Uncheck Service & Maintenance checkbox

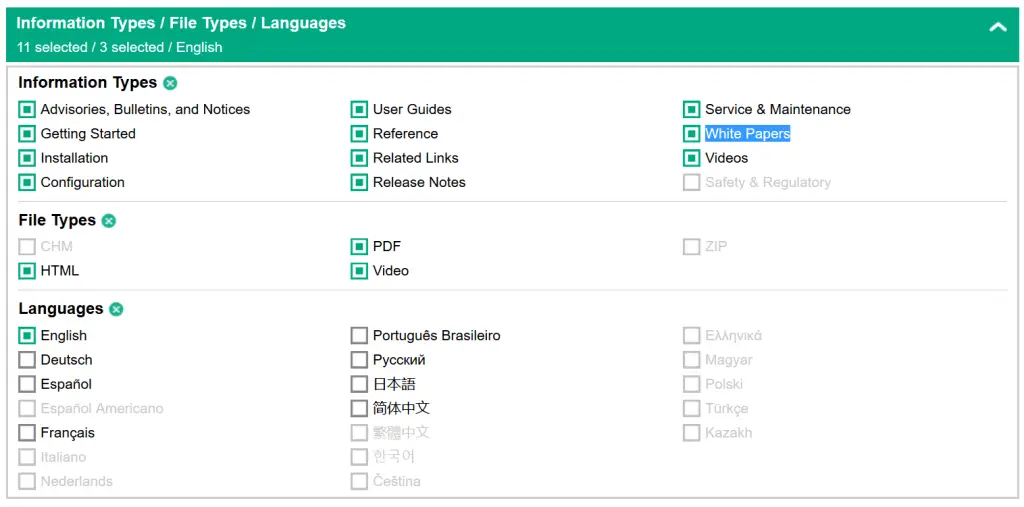tap(692, 110)
